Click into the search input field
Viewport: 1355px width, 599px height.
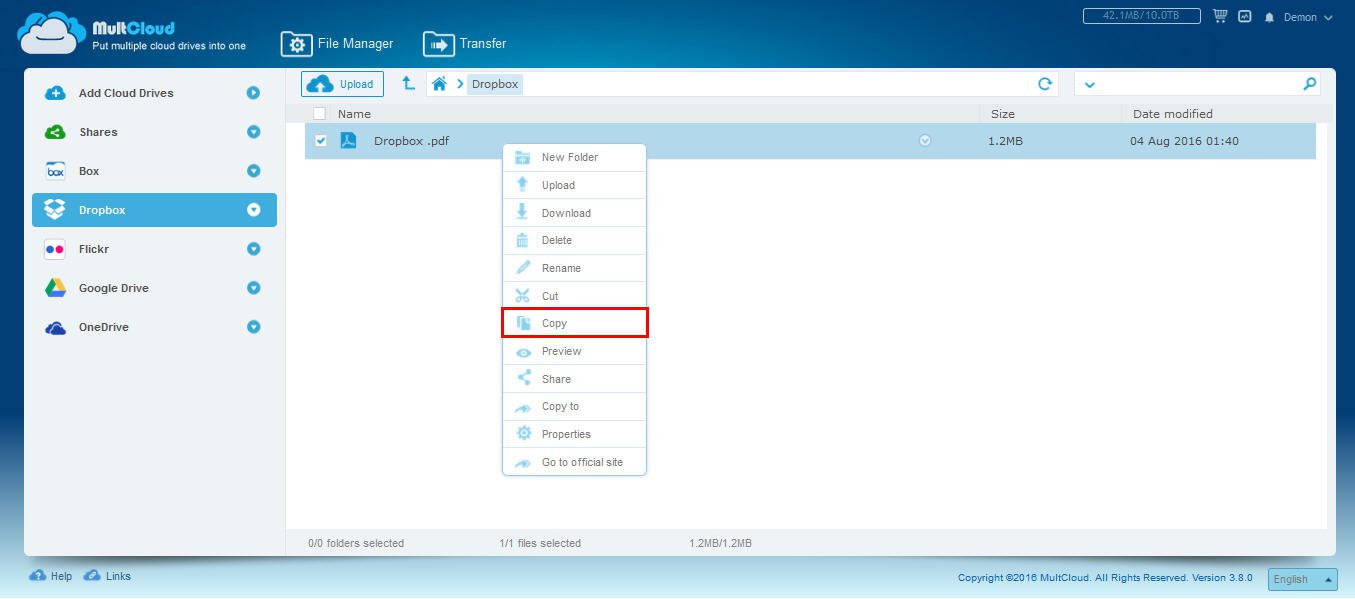[1200, 84]
